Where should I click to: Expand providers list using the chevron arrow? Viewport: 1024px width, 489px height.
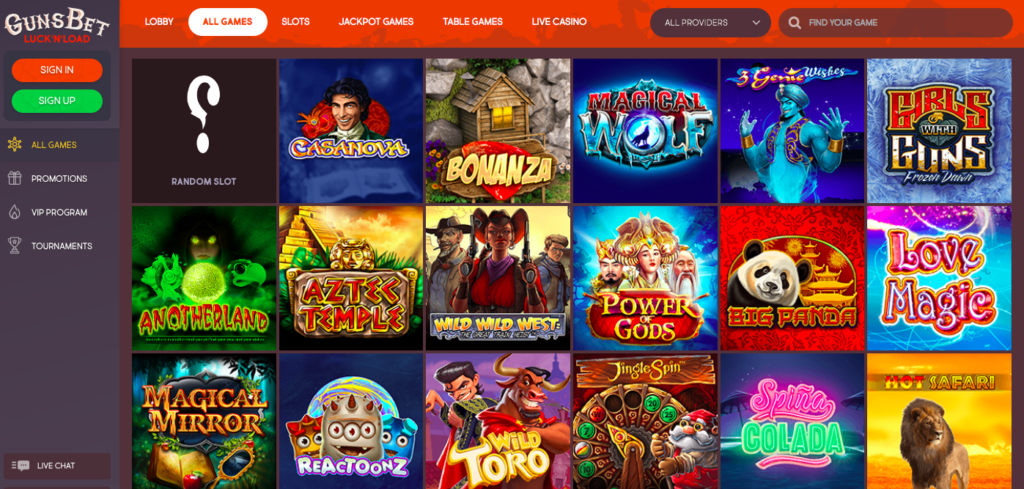[x=756, y=23]
